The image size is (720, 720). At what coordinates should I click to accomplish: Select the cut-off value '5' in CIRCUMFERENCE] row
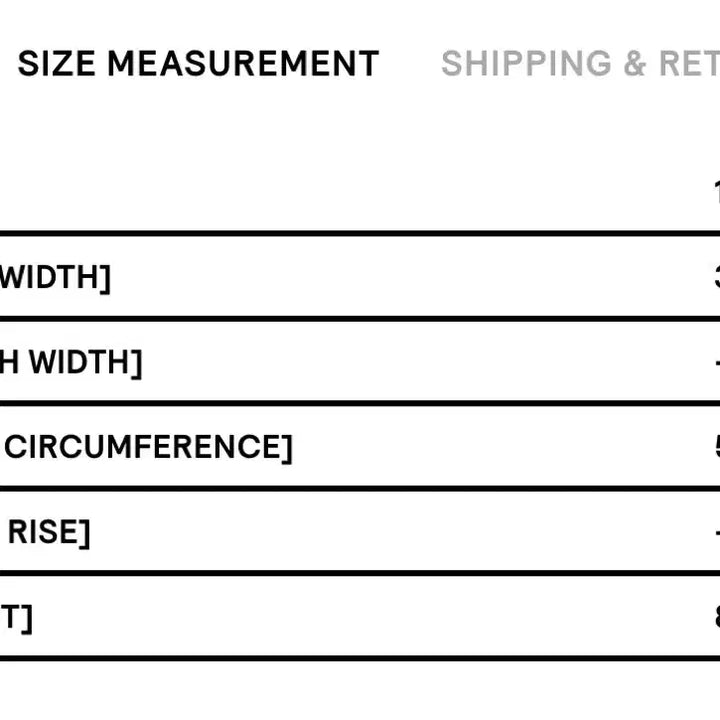(x=714, y=447)
